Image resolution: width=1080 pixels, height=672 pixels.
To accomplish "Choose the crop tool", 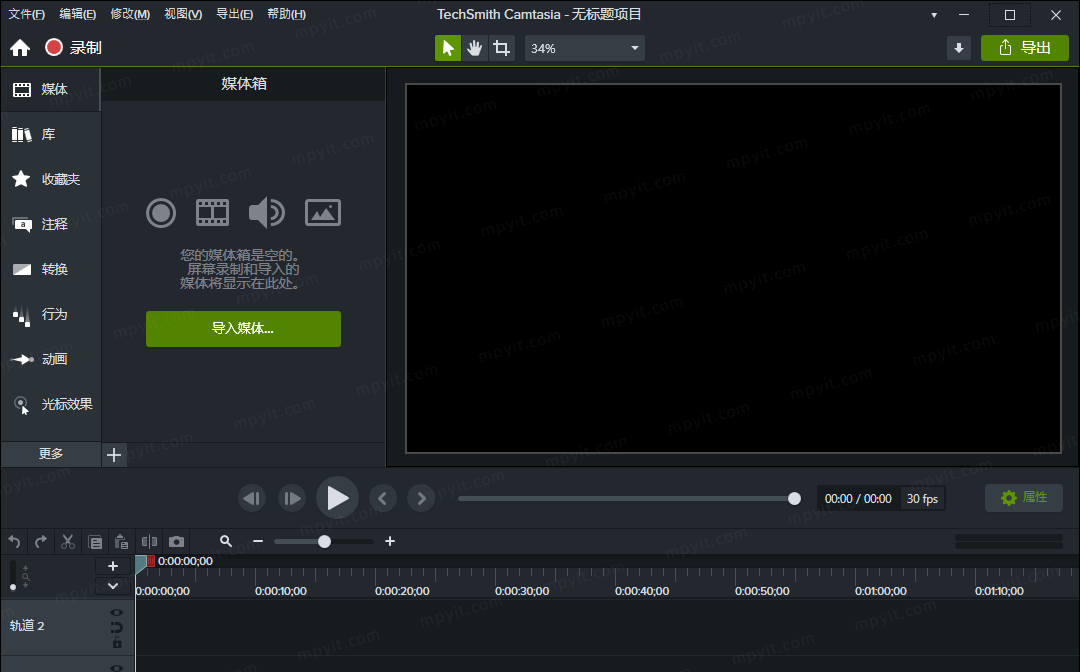I will point(501,48).
